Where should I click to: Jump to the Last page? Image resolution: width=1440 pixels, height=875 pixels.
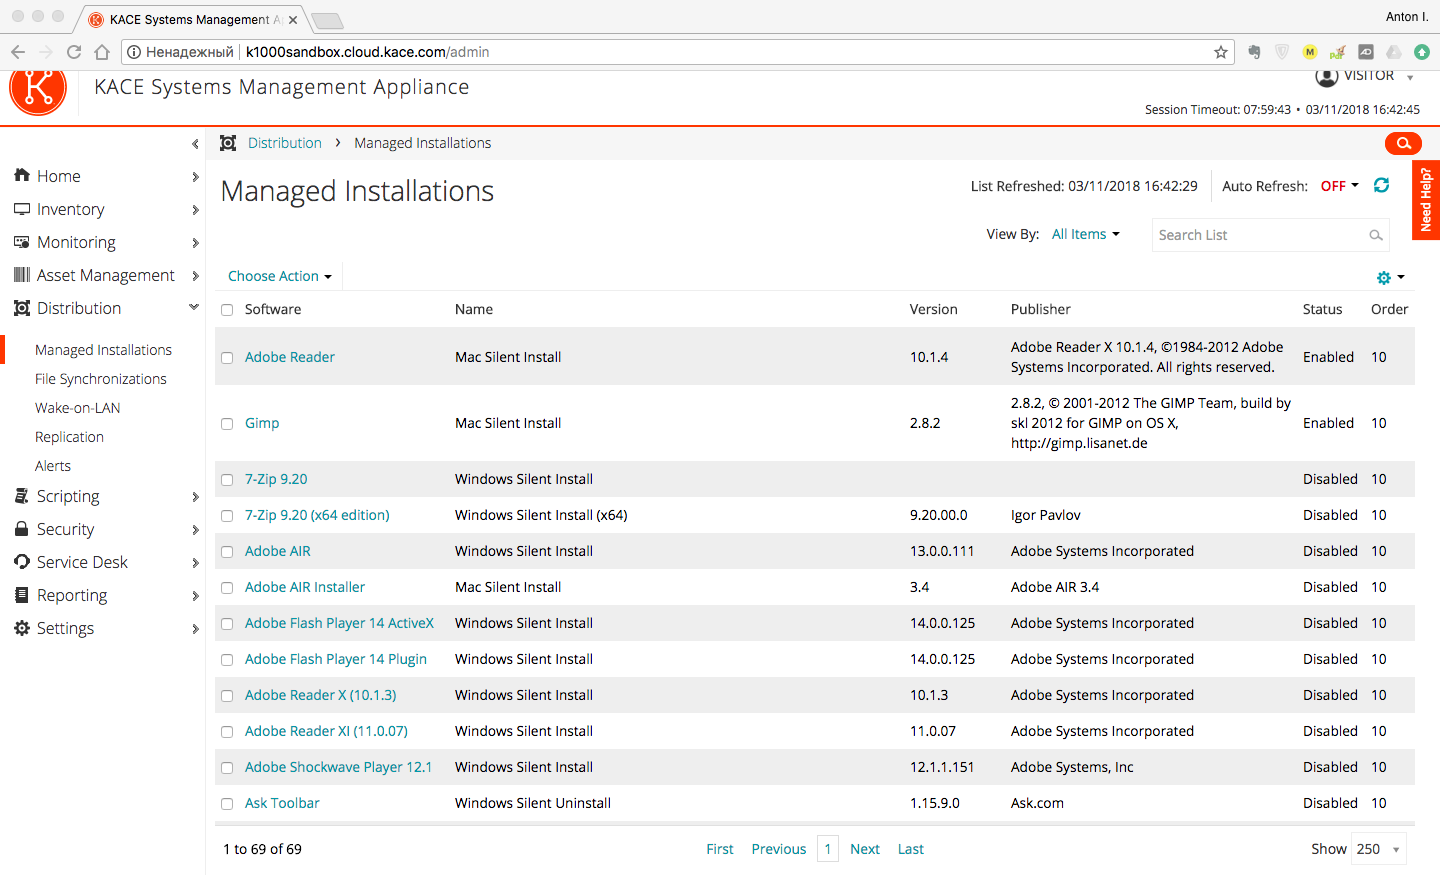(x=911, y=849)
